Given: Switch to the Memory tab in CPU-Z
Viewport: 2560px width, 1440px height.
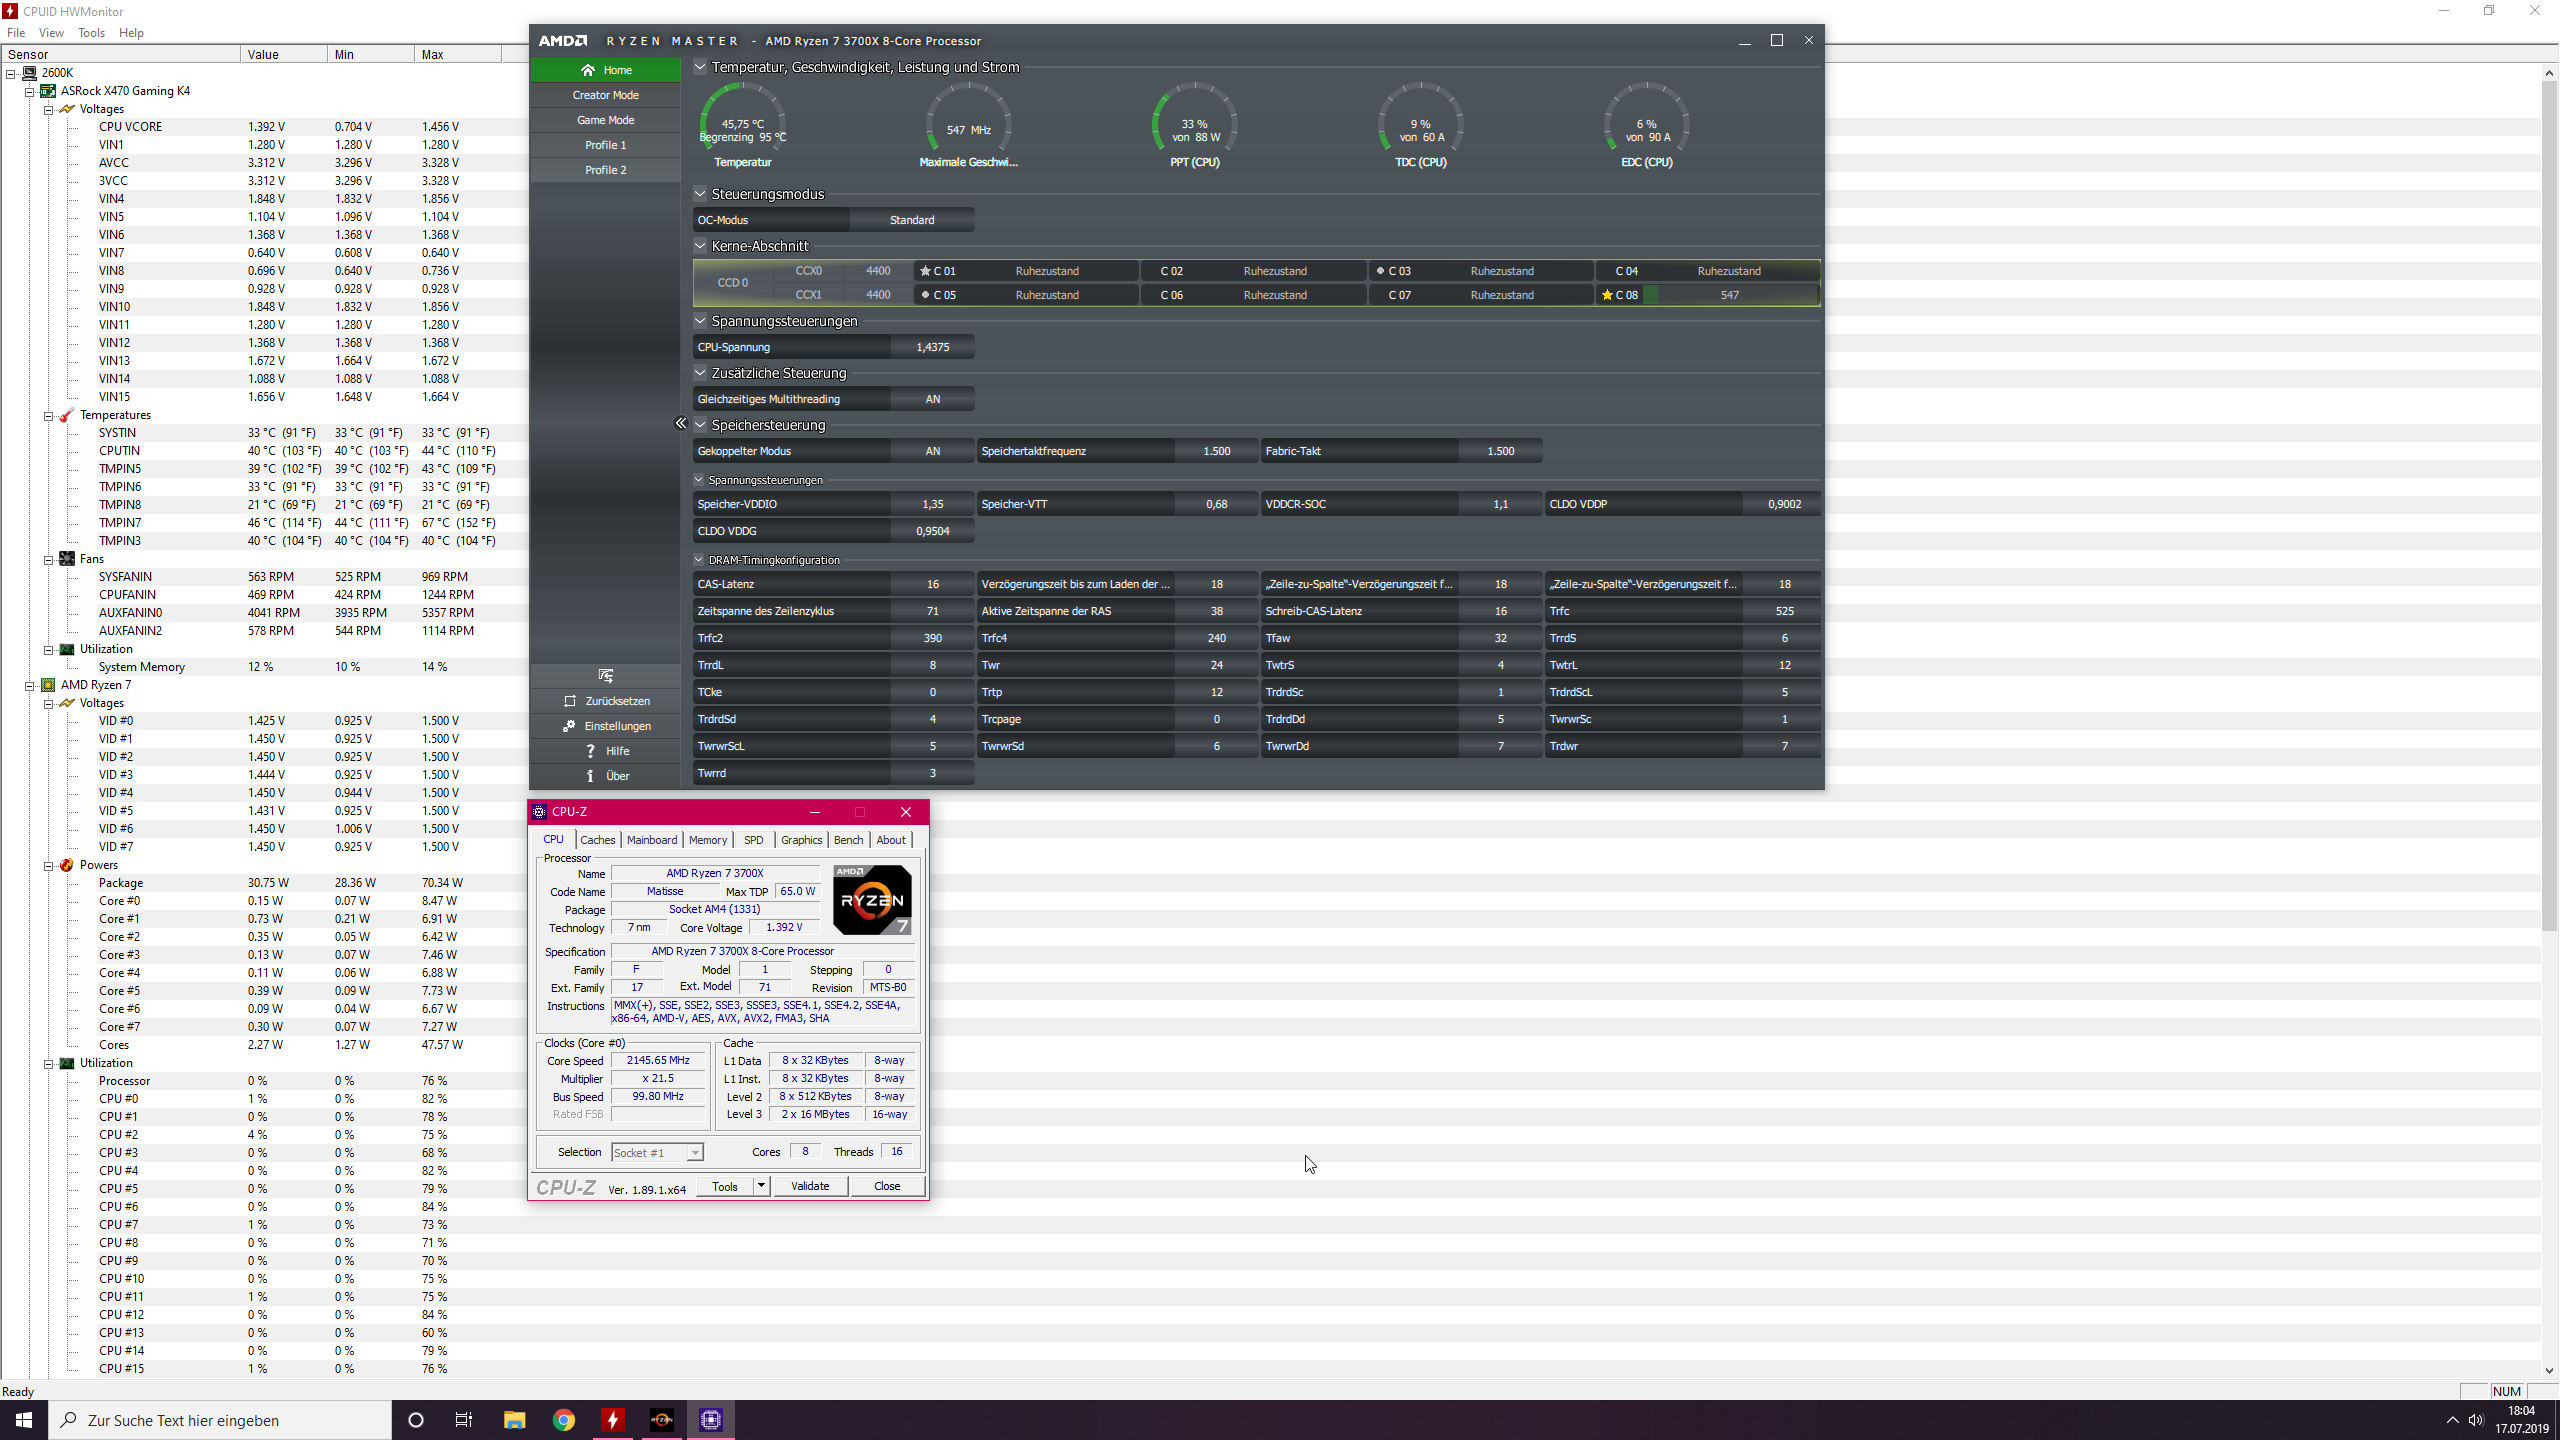Looking at the screenshot, I should pyautogui.click(x=707, y=840).
